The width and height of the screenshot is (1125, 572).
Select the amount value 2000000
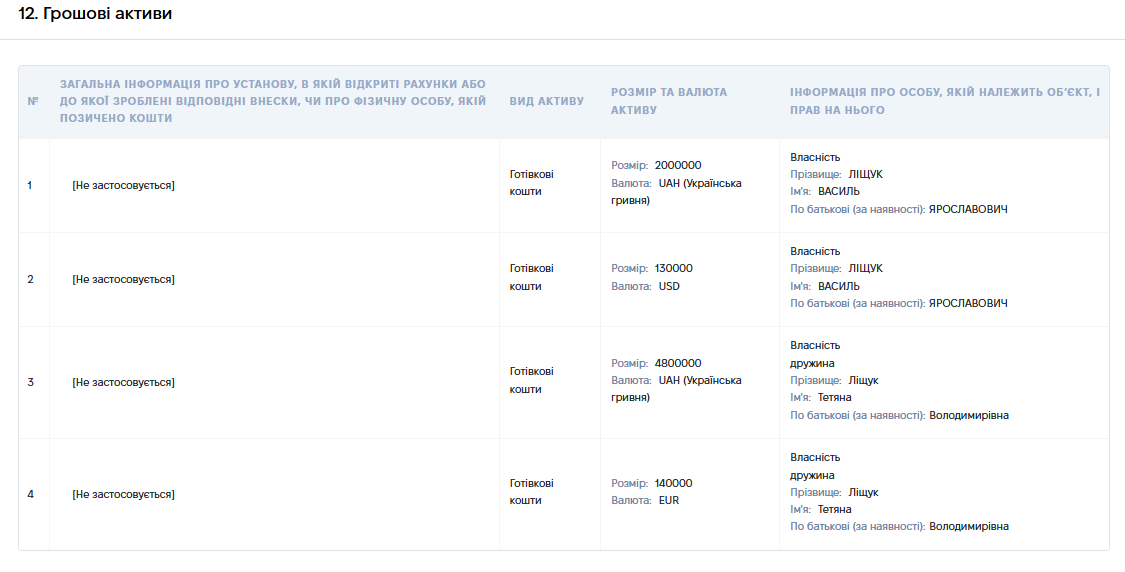point(678,165)
